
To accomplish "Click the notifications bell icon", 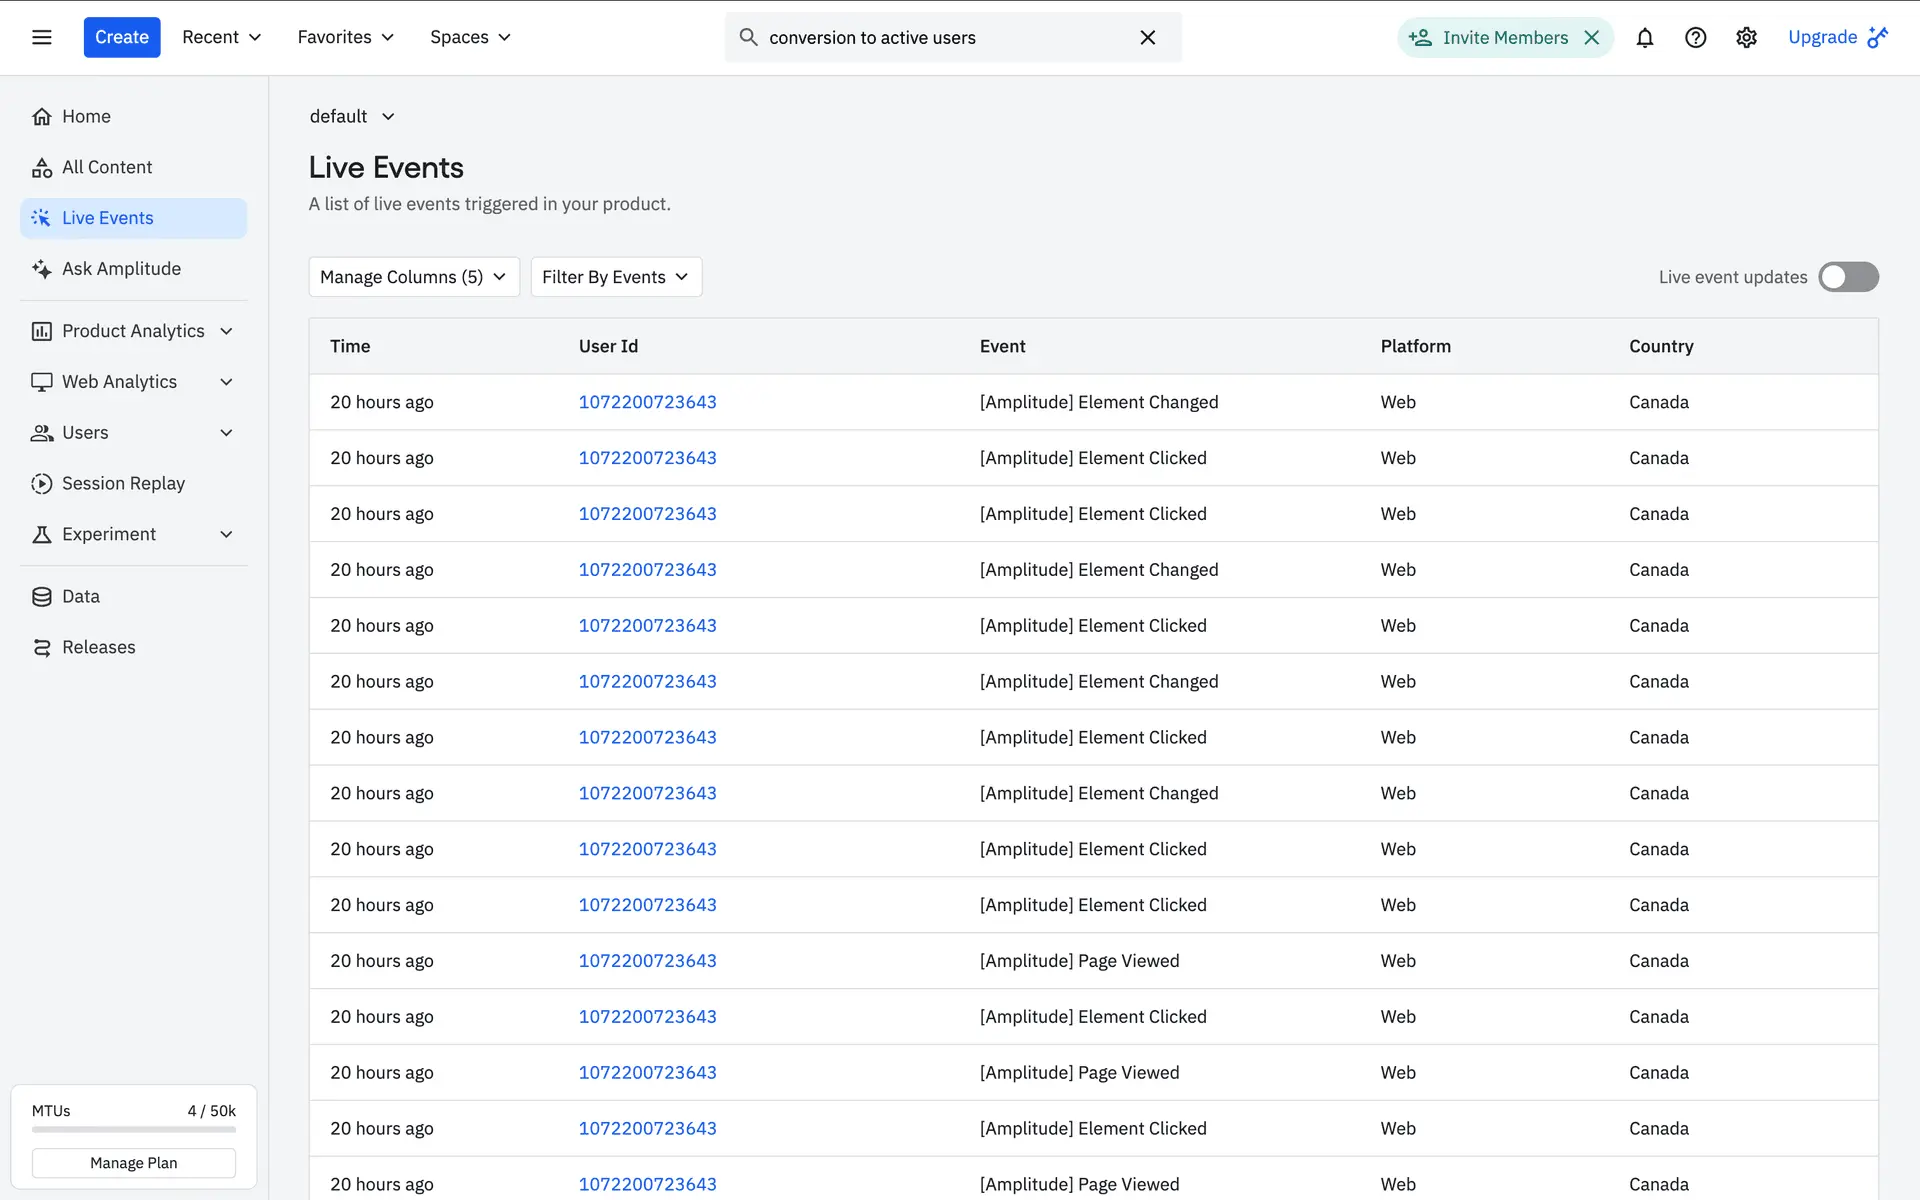I will [x=1644, y=37].
